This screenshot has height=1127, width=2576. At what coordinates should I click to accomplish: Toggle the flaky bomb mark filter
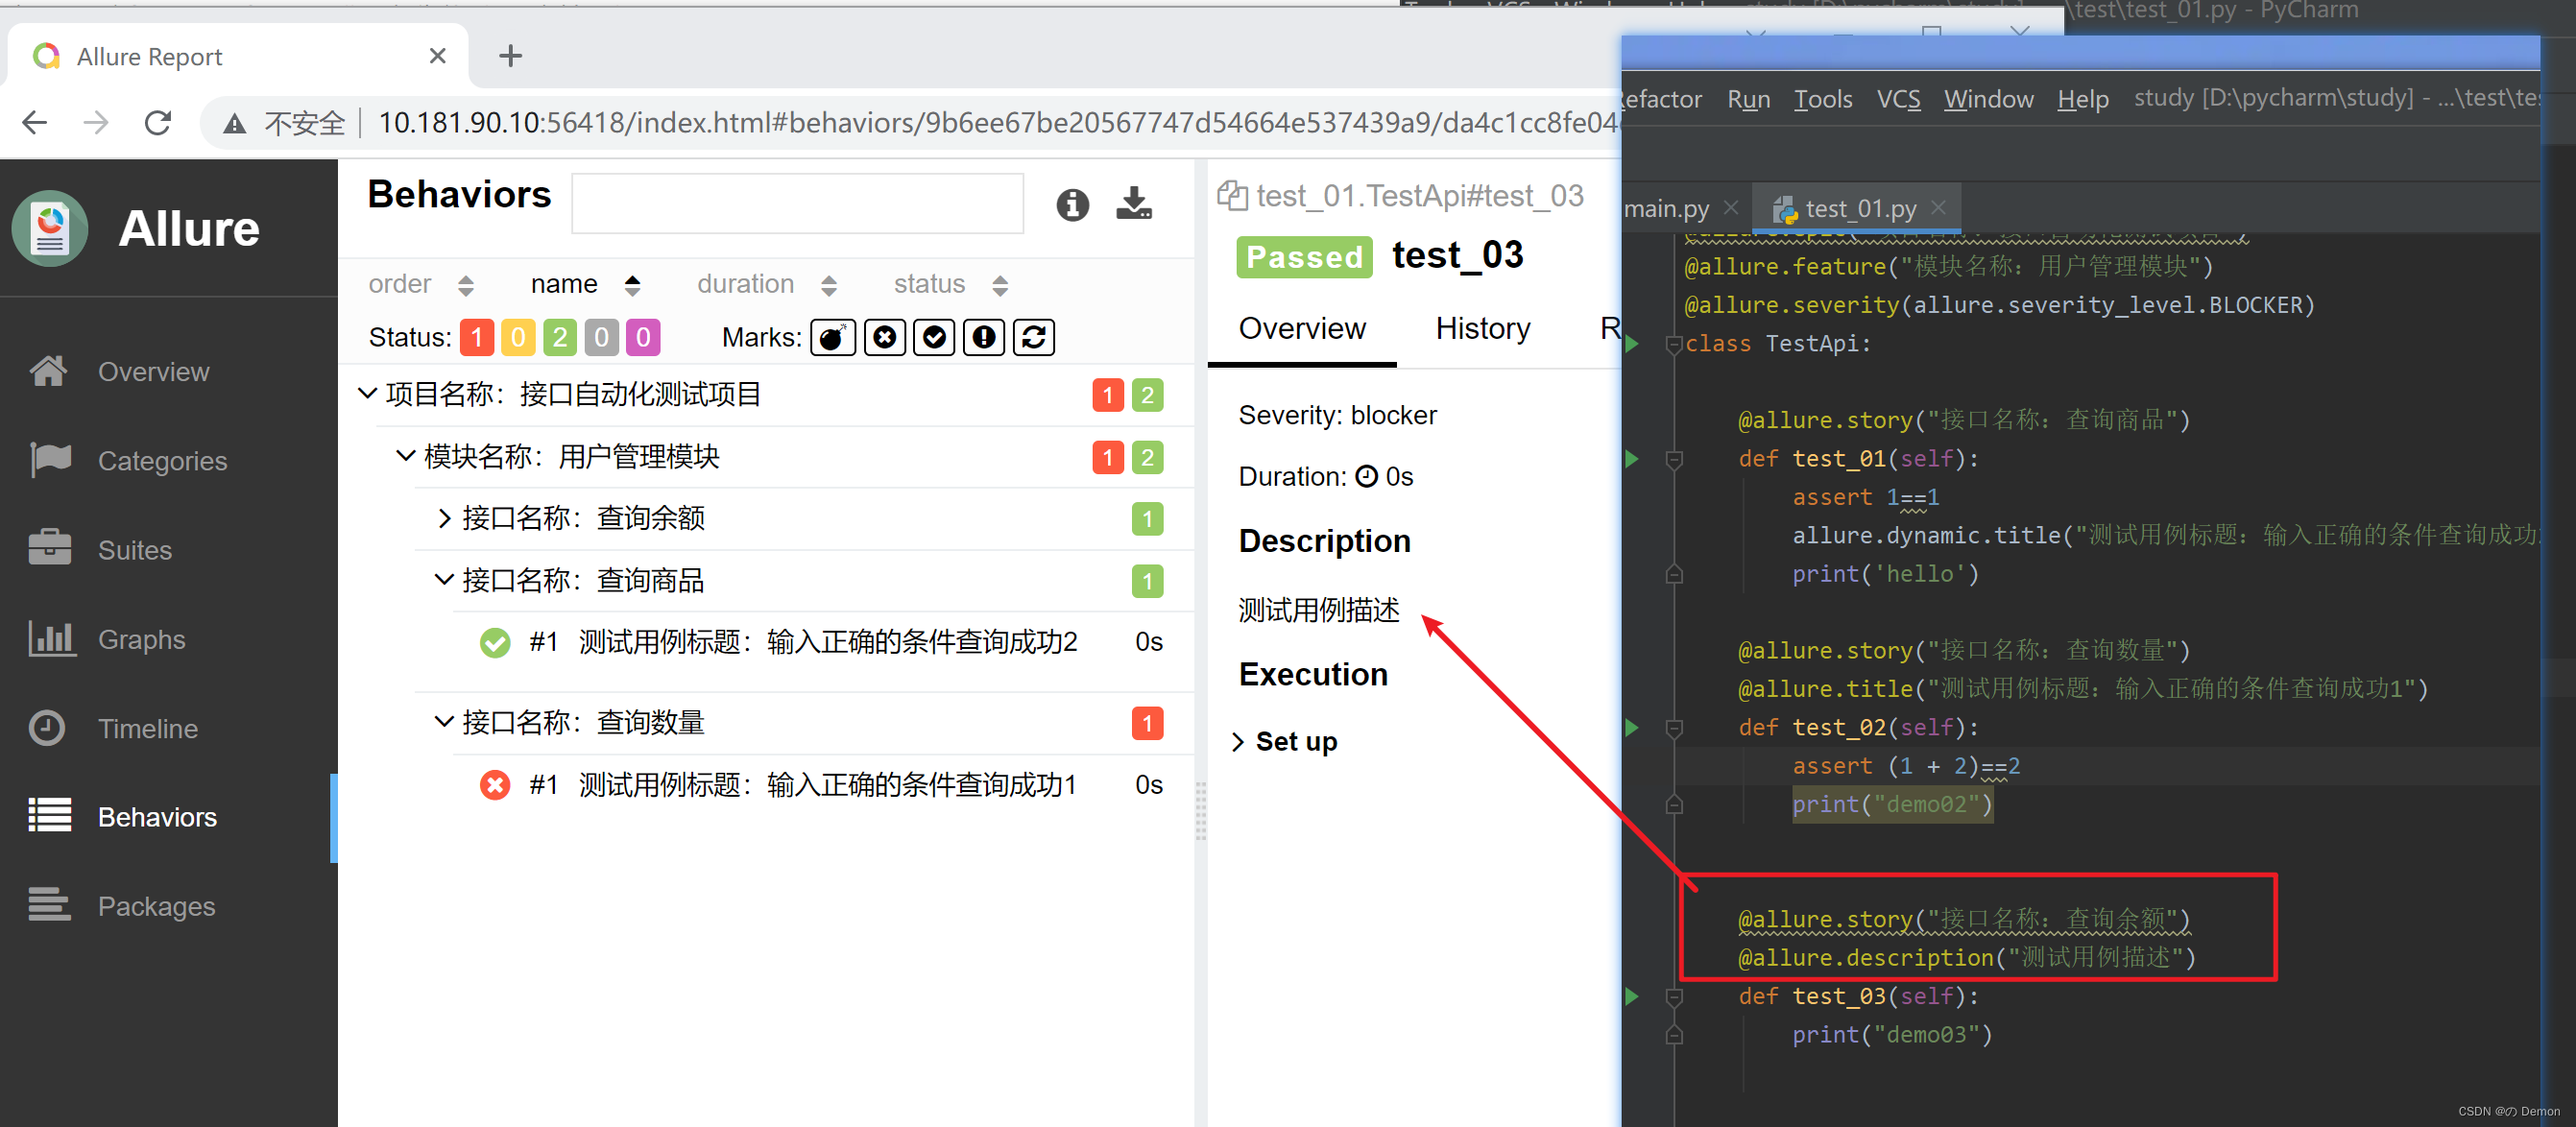pyautogui.click(x=832, y=338)
